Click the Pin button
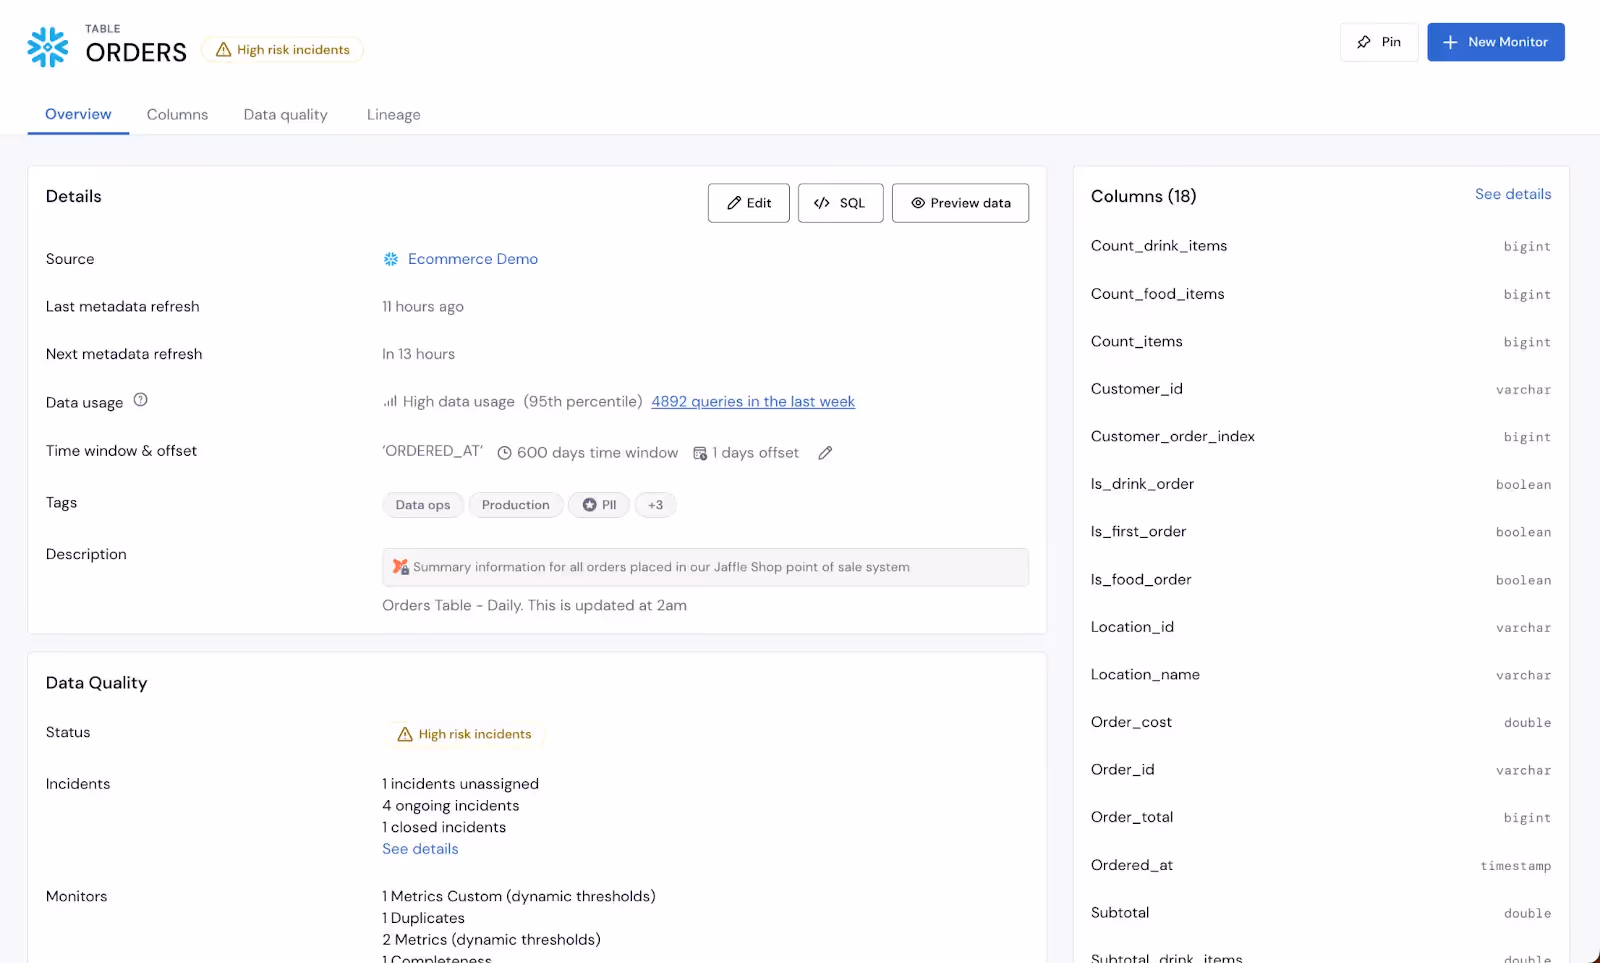The image size is (1600, 963). coord(1379,42)
